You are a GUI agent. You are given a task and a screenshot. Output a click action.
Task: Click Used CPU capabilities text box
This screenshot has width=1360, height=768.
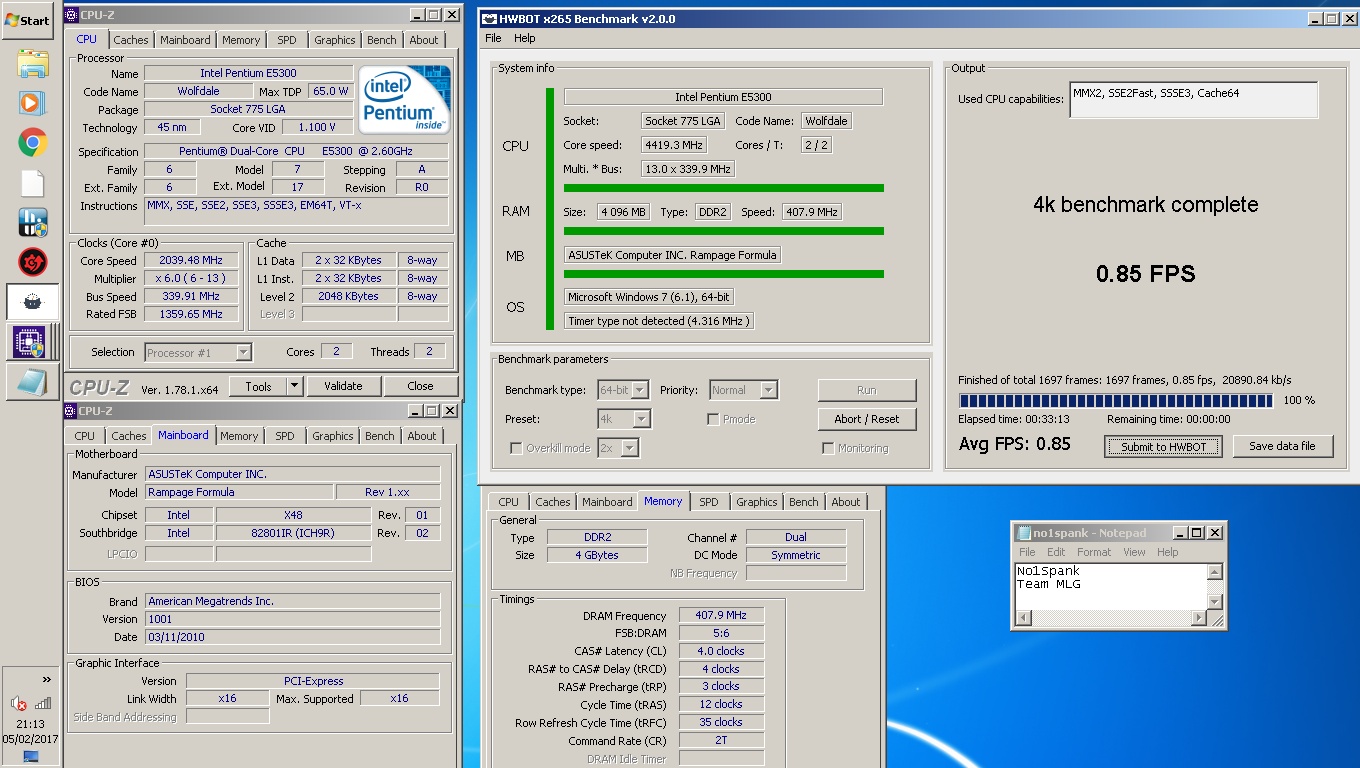click(x=1193, y=100)
